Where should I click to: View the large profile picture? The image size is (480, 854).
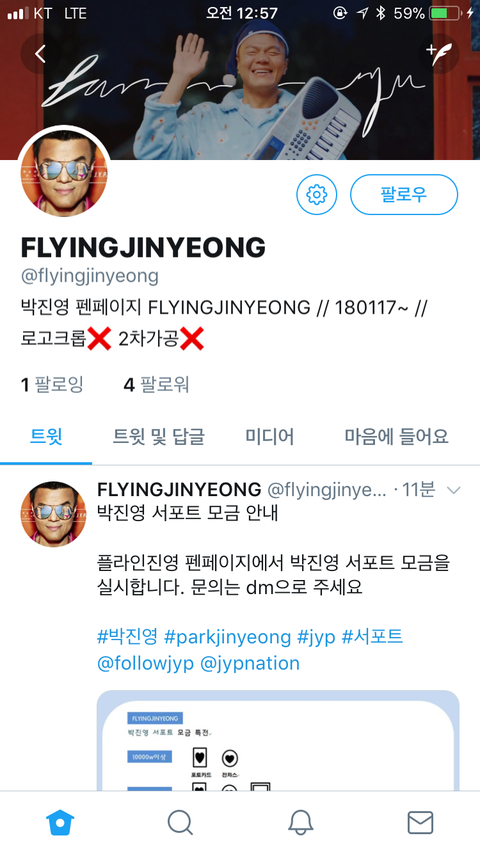click(x=64, y=173)
